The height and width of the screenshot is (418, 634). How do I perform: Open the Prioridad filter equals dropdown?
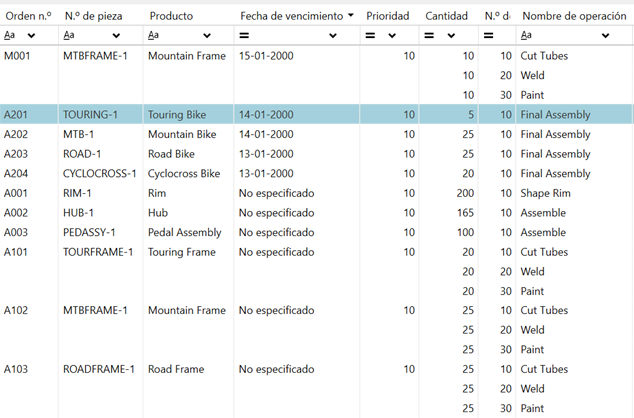391,35
